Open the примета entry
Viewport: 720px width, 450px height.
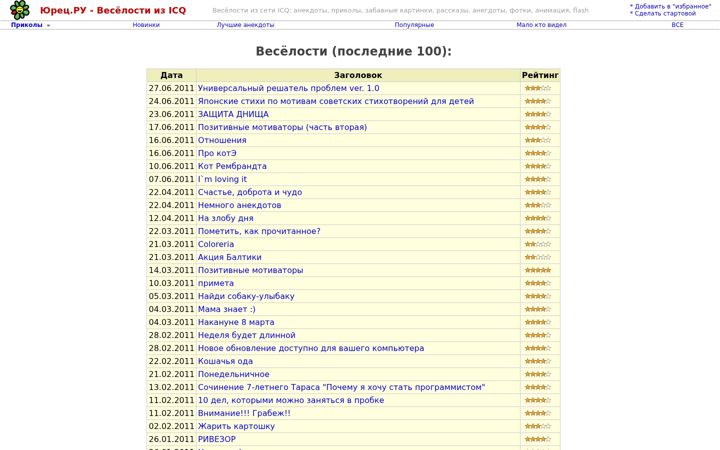216,283
